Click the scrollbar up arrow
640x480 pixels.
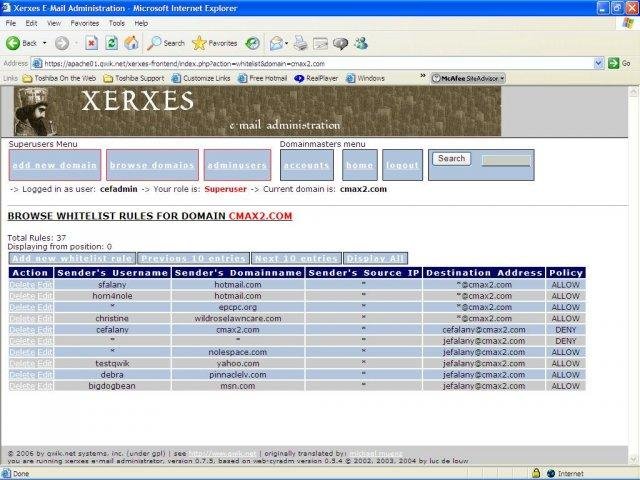[x=633, y=91]
